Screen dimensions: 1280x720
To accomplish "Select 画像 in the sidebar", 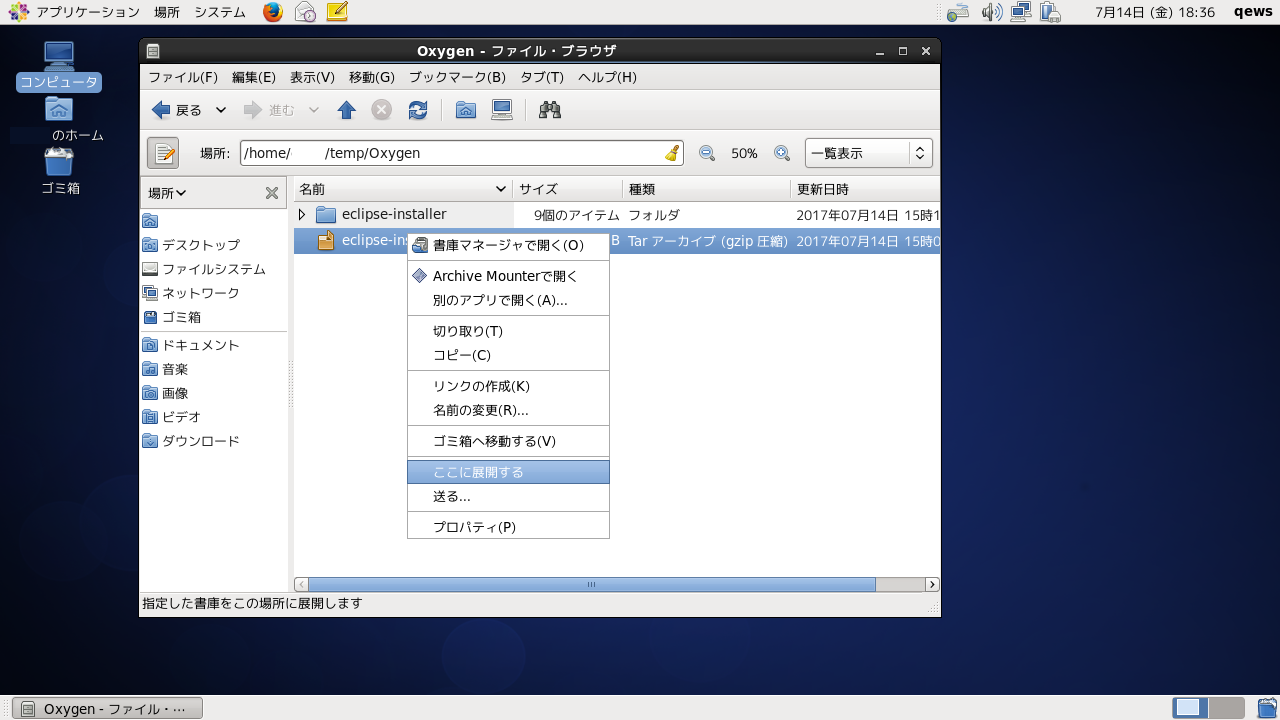I will 166,393.
